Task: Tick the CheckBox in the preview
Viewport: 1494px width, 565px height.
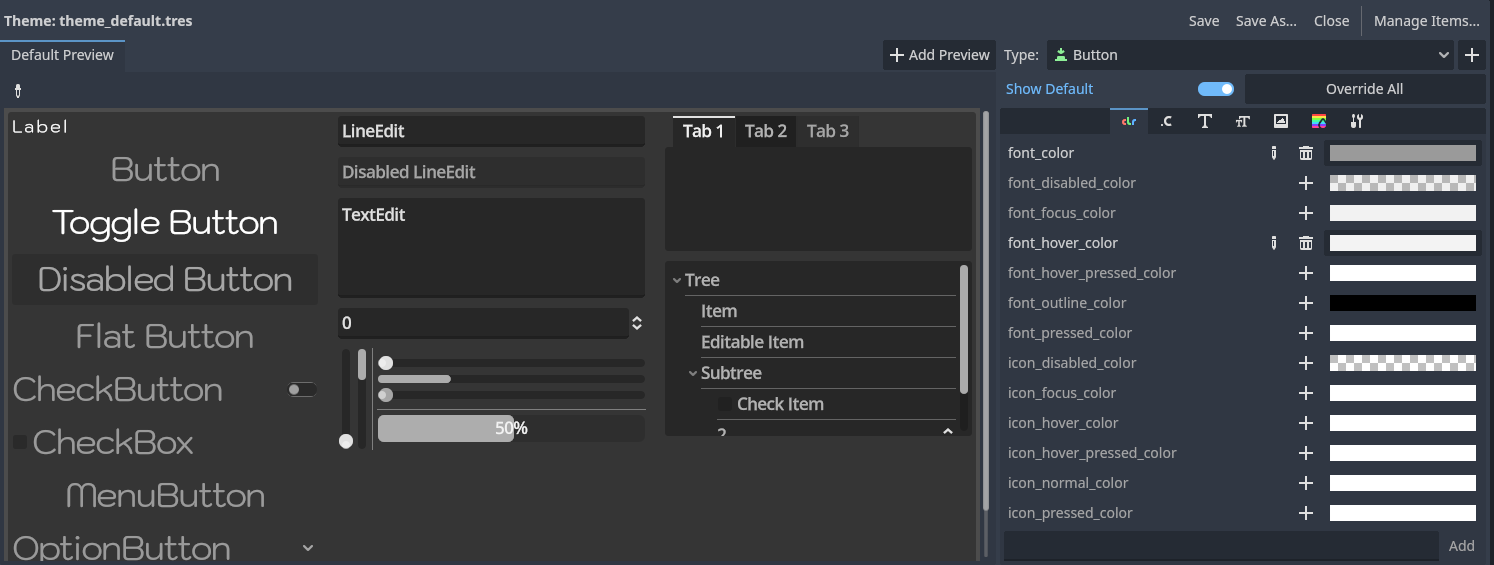Action: (20, 442)
